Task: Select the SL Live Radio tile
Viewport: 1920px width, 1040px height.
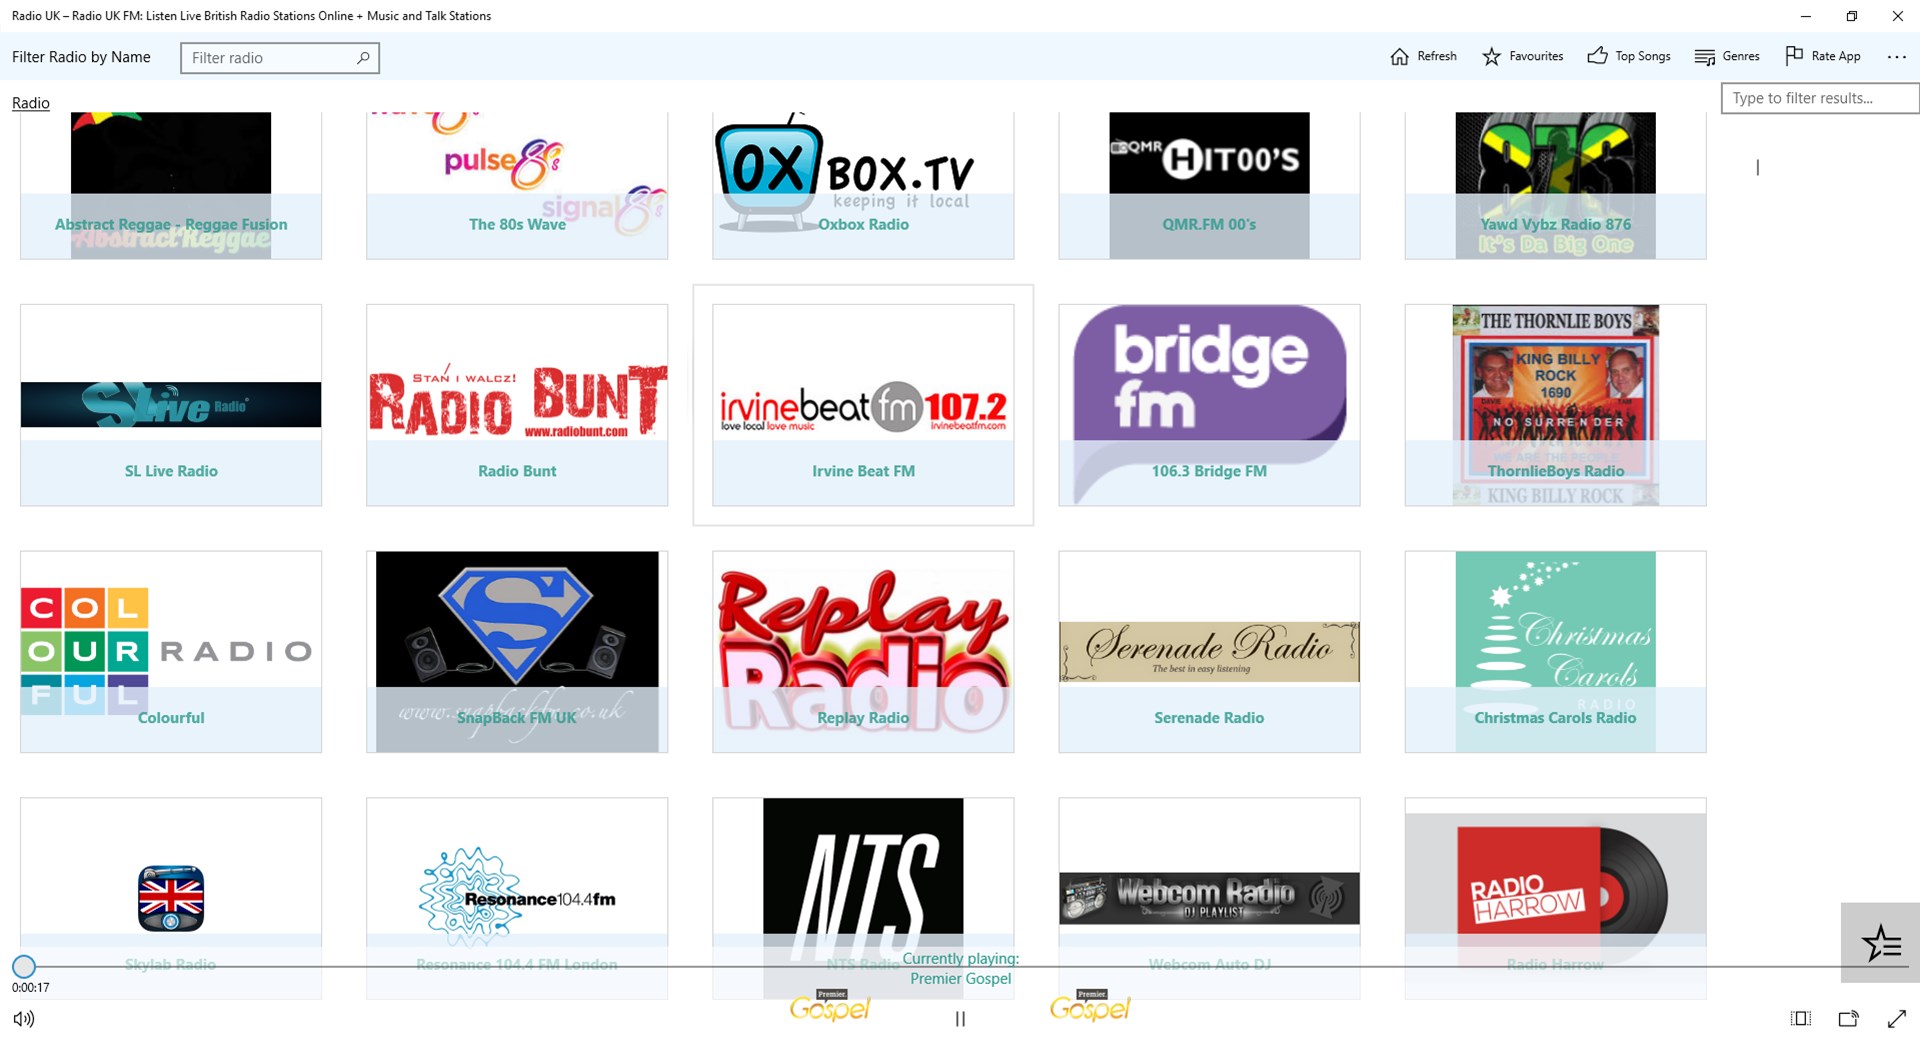Action: pos(171,405)
